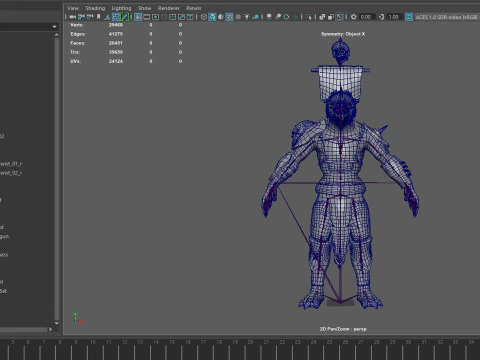
Task: Open the View panel menu
Action: click(73, 8)
